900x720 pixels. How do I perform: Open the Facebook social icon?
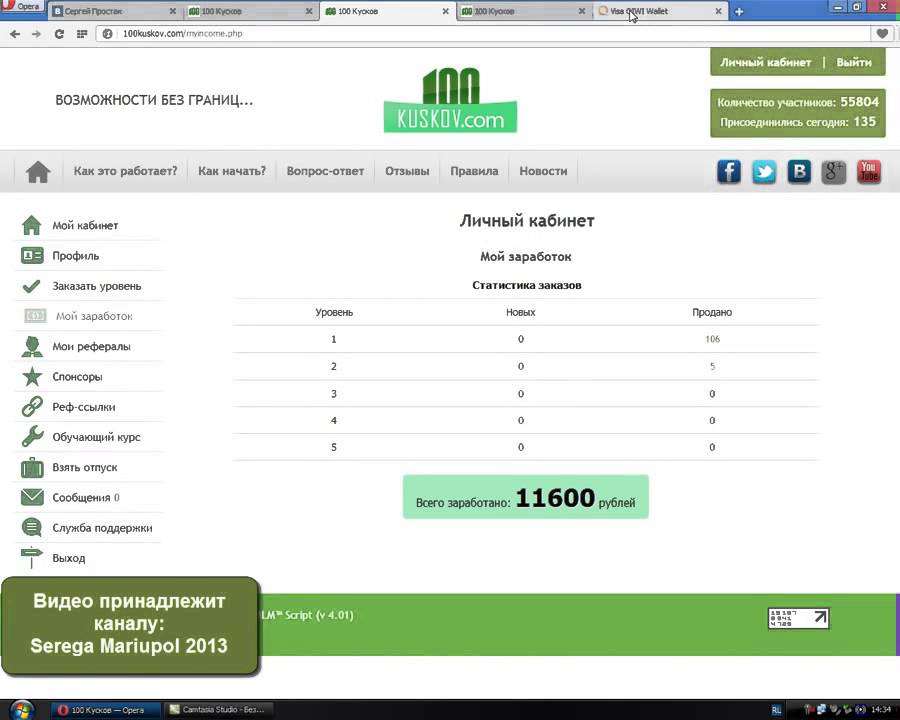[x=729, y=172]
